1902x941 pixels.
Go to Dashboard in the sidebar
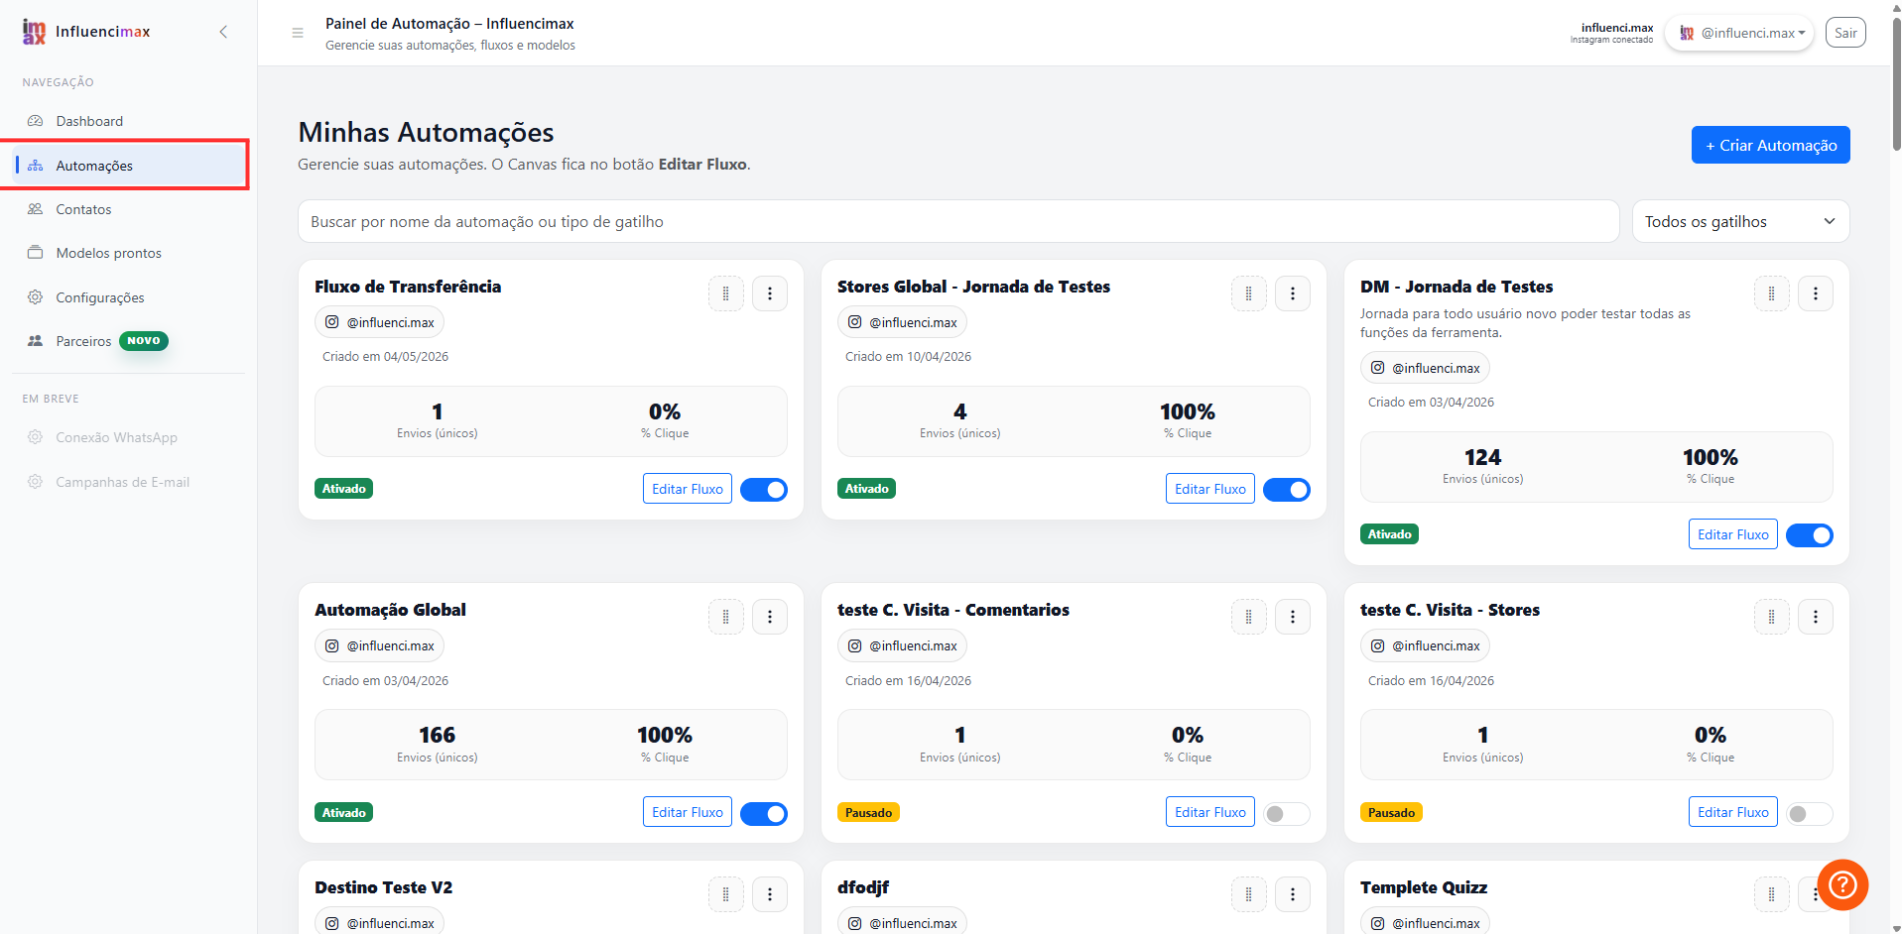tap(128, 121)
